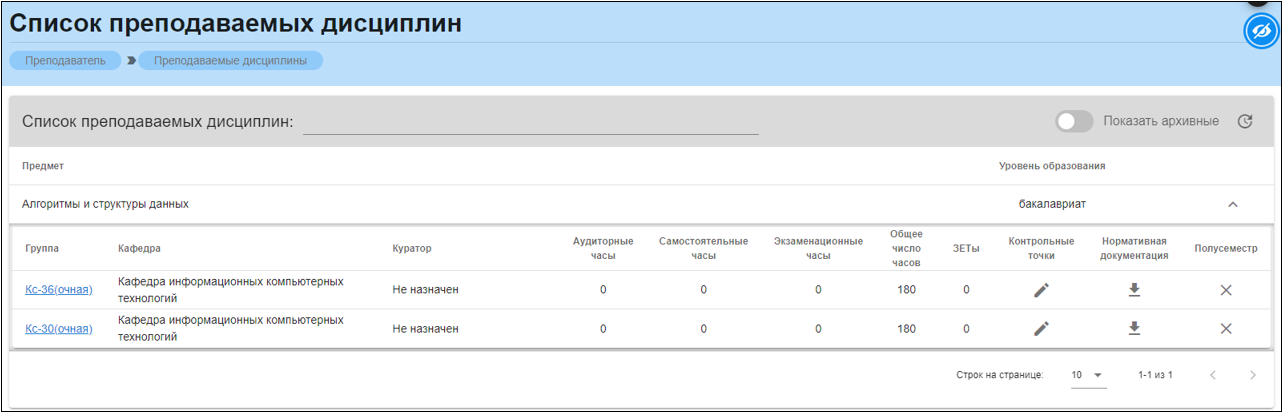Image resolution: width=1283 pixels, height=413 pixels.
Task: Click the 'Предмет' column header
Action: [43, 165]
